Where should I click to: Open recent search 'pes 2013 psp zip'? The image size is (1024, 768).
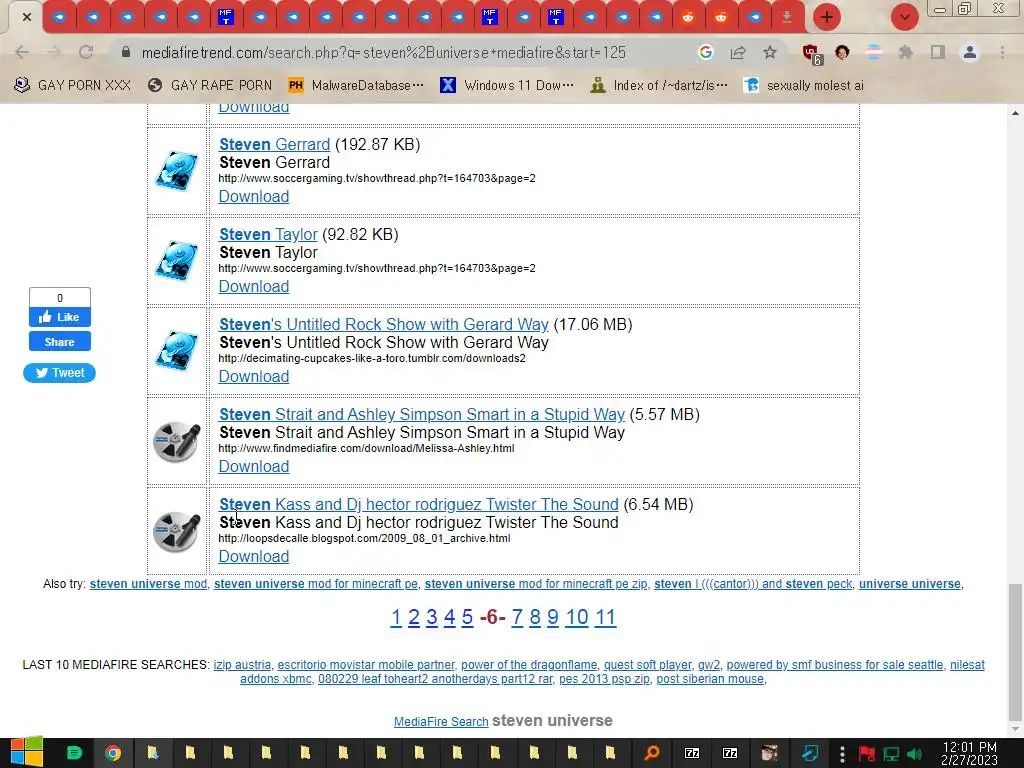[x=604, y=679]
